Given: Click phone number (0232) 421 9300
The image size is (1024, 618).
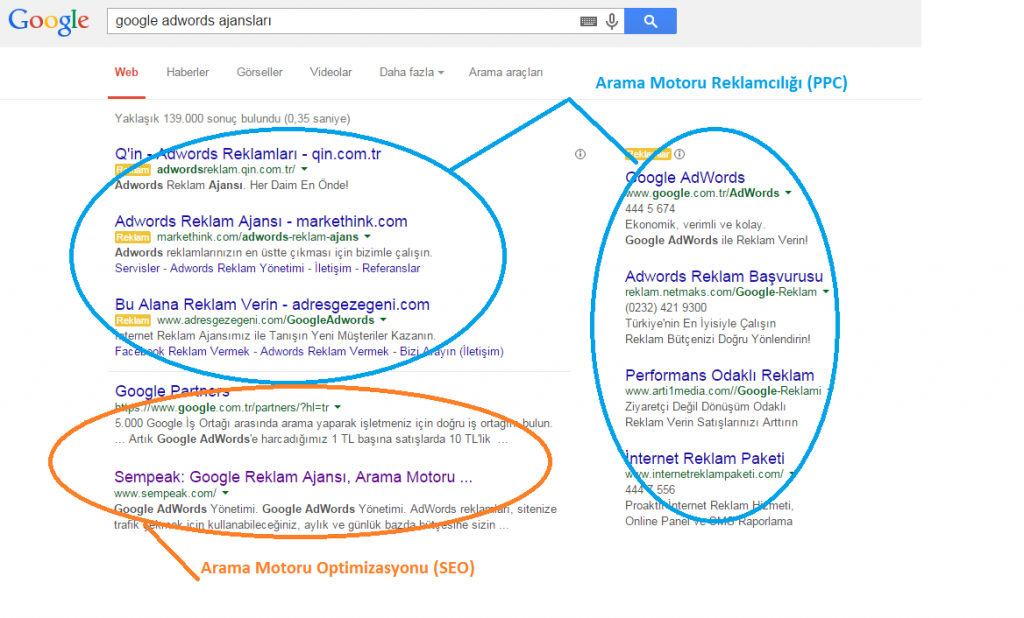Looking at the screenshot, I should 665,307.
